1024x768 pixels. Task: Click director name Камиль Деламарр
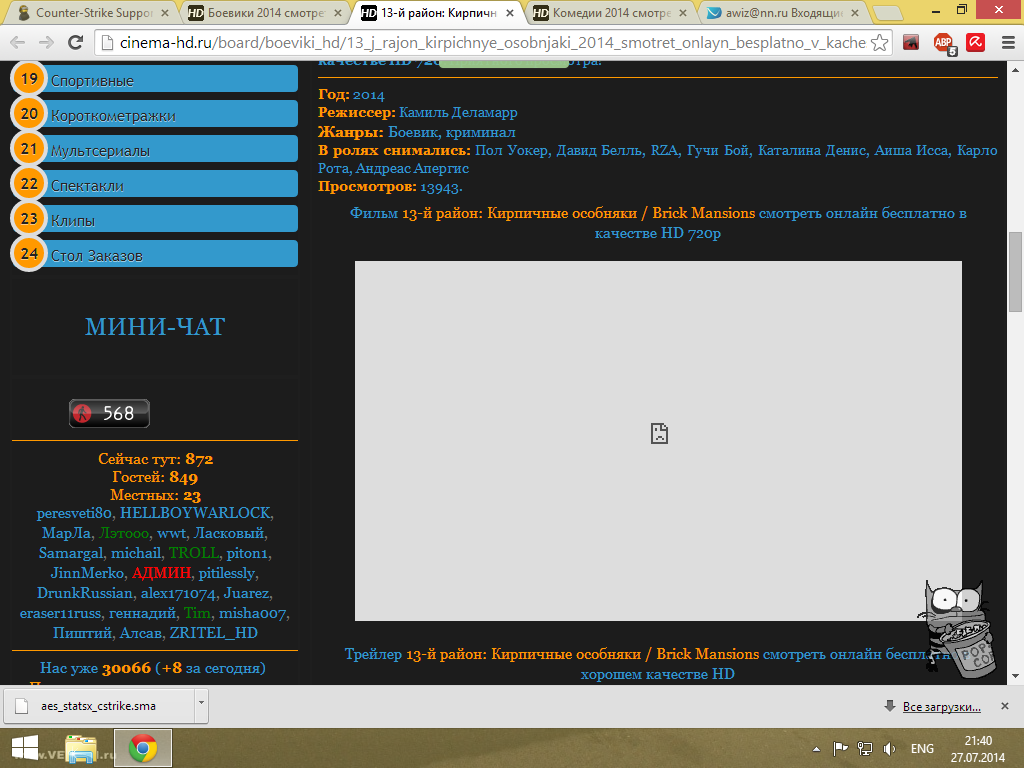458,113
